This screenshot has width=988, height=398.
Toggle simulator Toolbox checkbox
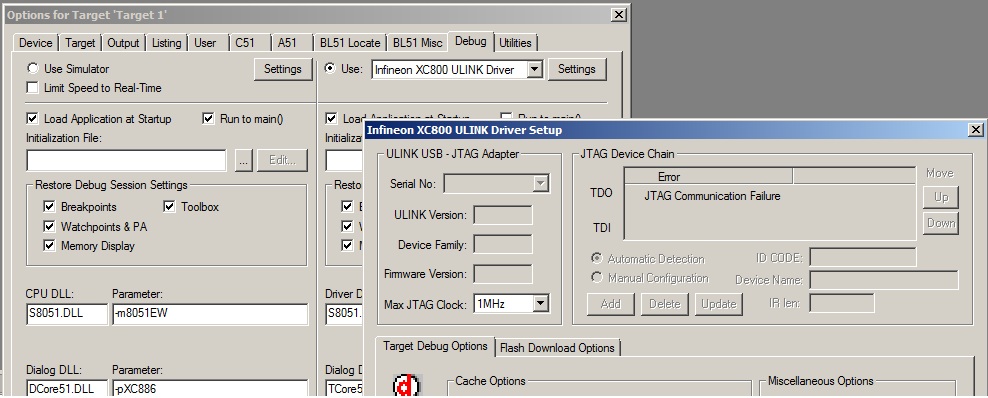[x=169, y=207]
